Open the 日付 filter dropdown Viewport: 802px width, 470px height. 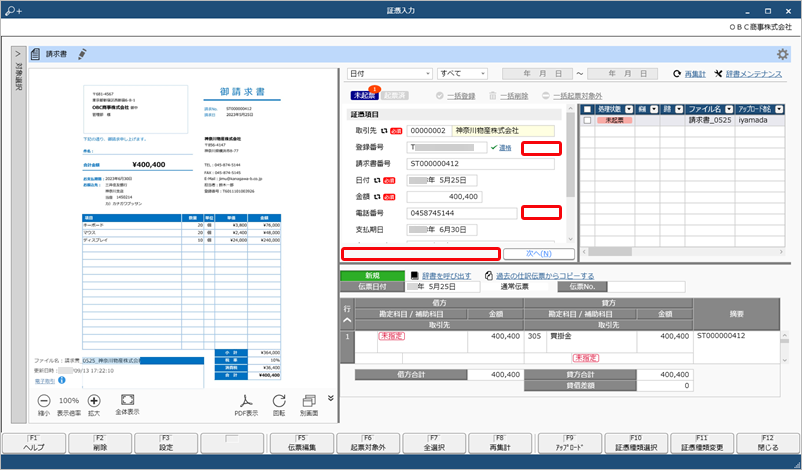[390, 74]
